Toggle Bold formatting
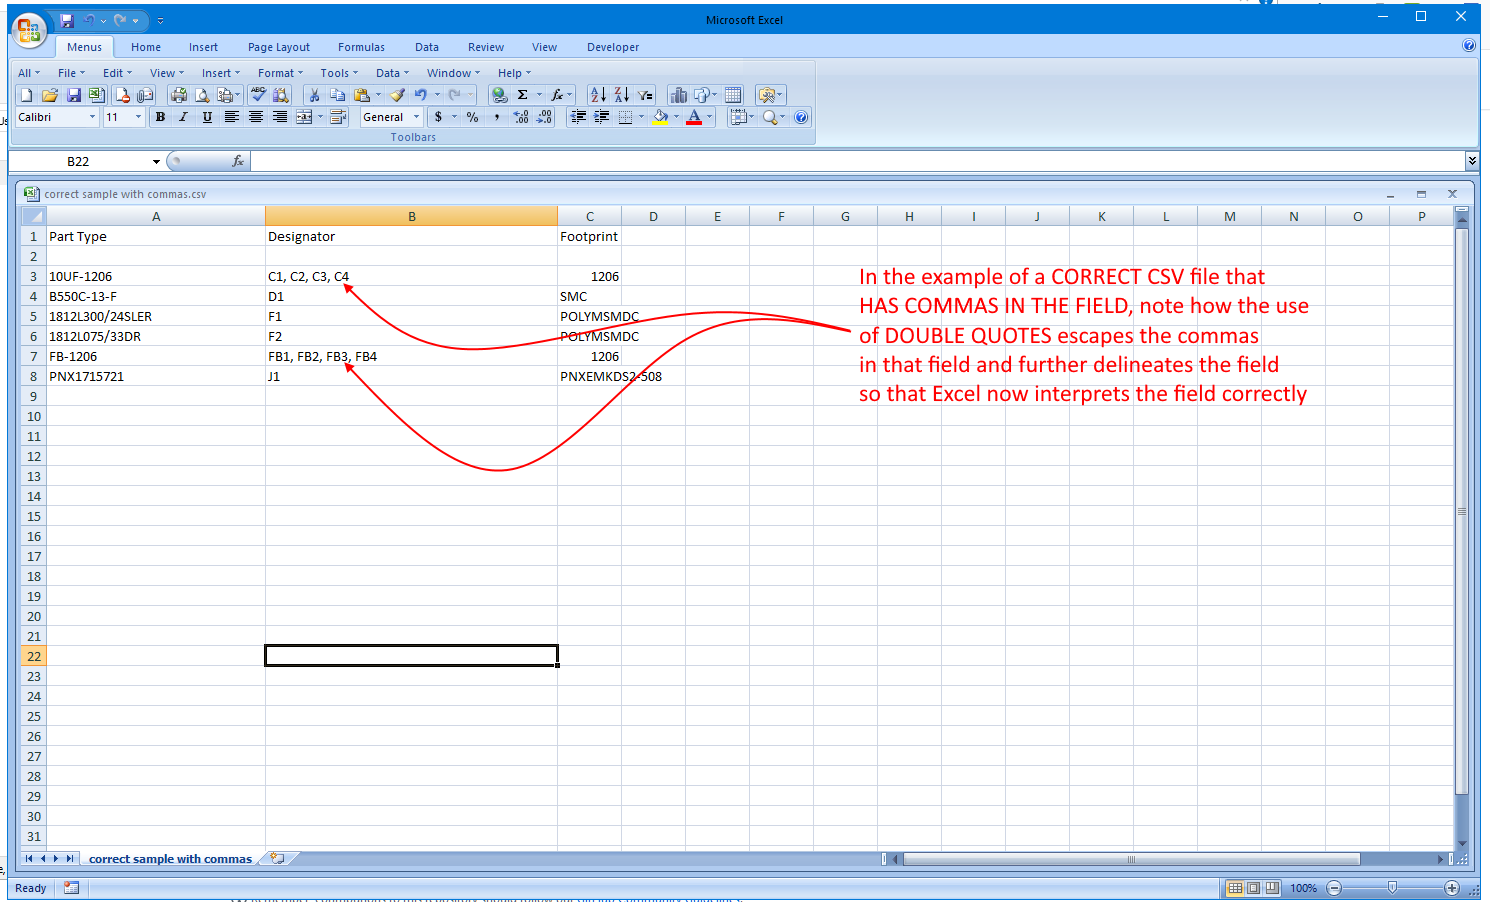The height and width of the screenshot is (902, 1490). pyautogui.click(x=160, y=117)
